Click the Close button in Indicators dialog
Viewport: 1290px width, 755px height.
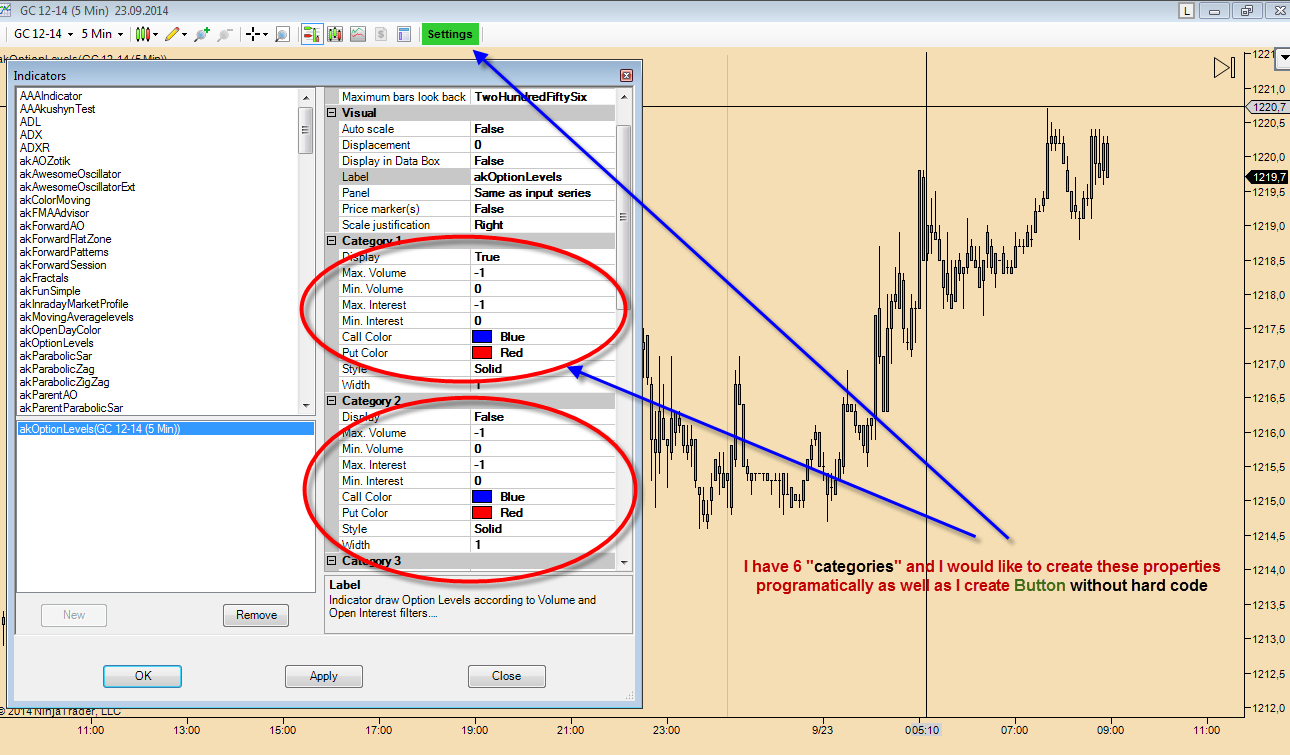[507, 676]
